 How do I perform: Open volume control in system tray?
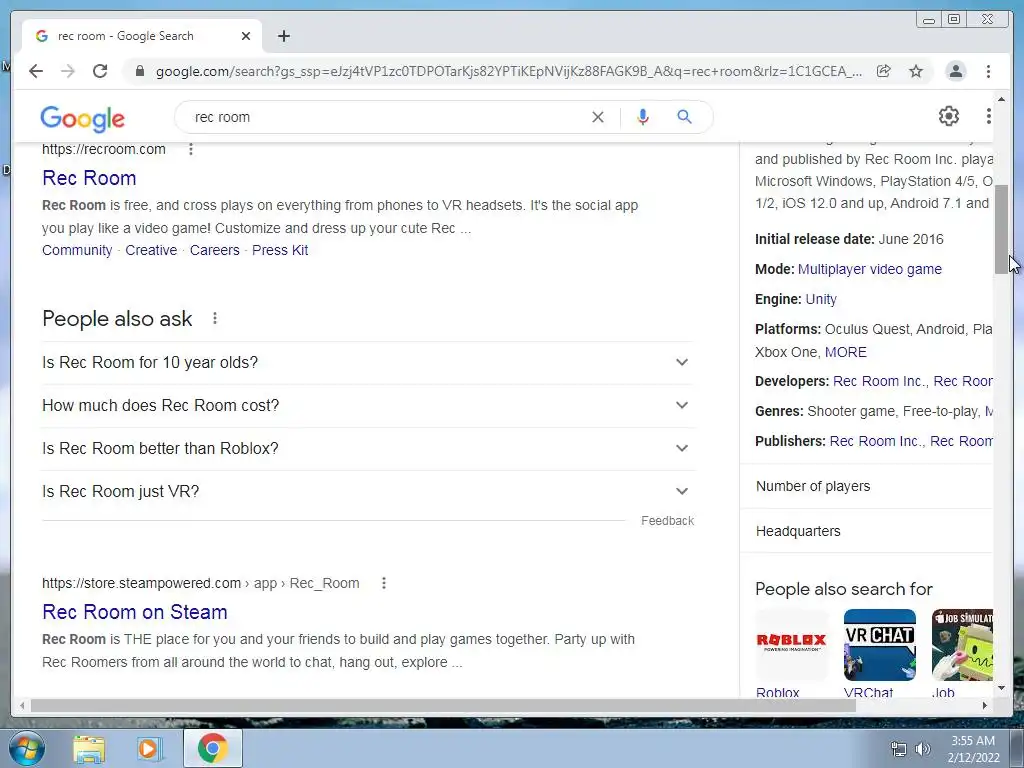[922, 749]
